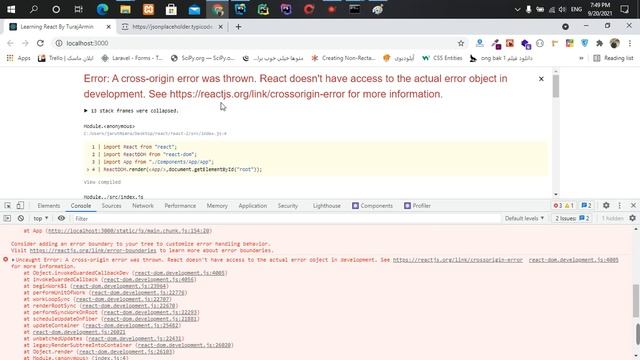Click the console vertical scrollbar
Screen dimensions: 640x360
636,301
